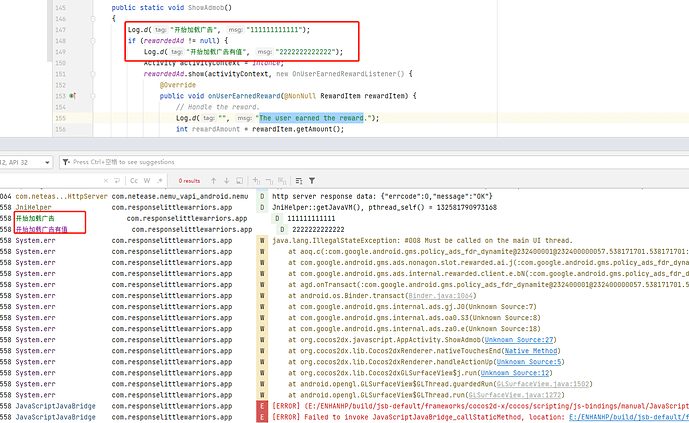Select log message '111111111111'

click(x=311, y=218)
